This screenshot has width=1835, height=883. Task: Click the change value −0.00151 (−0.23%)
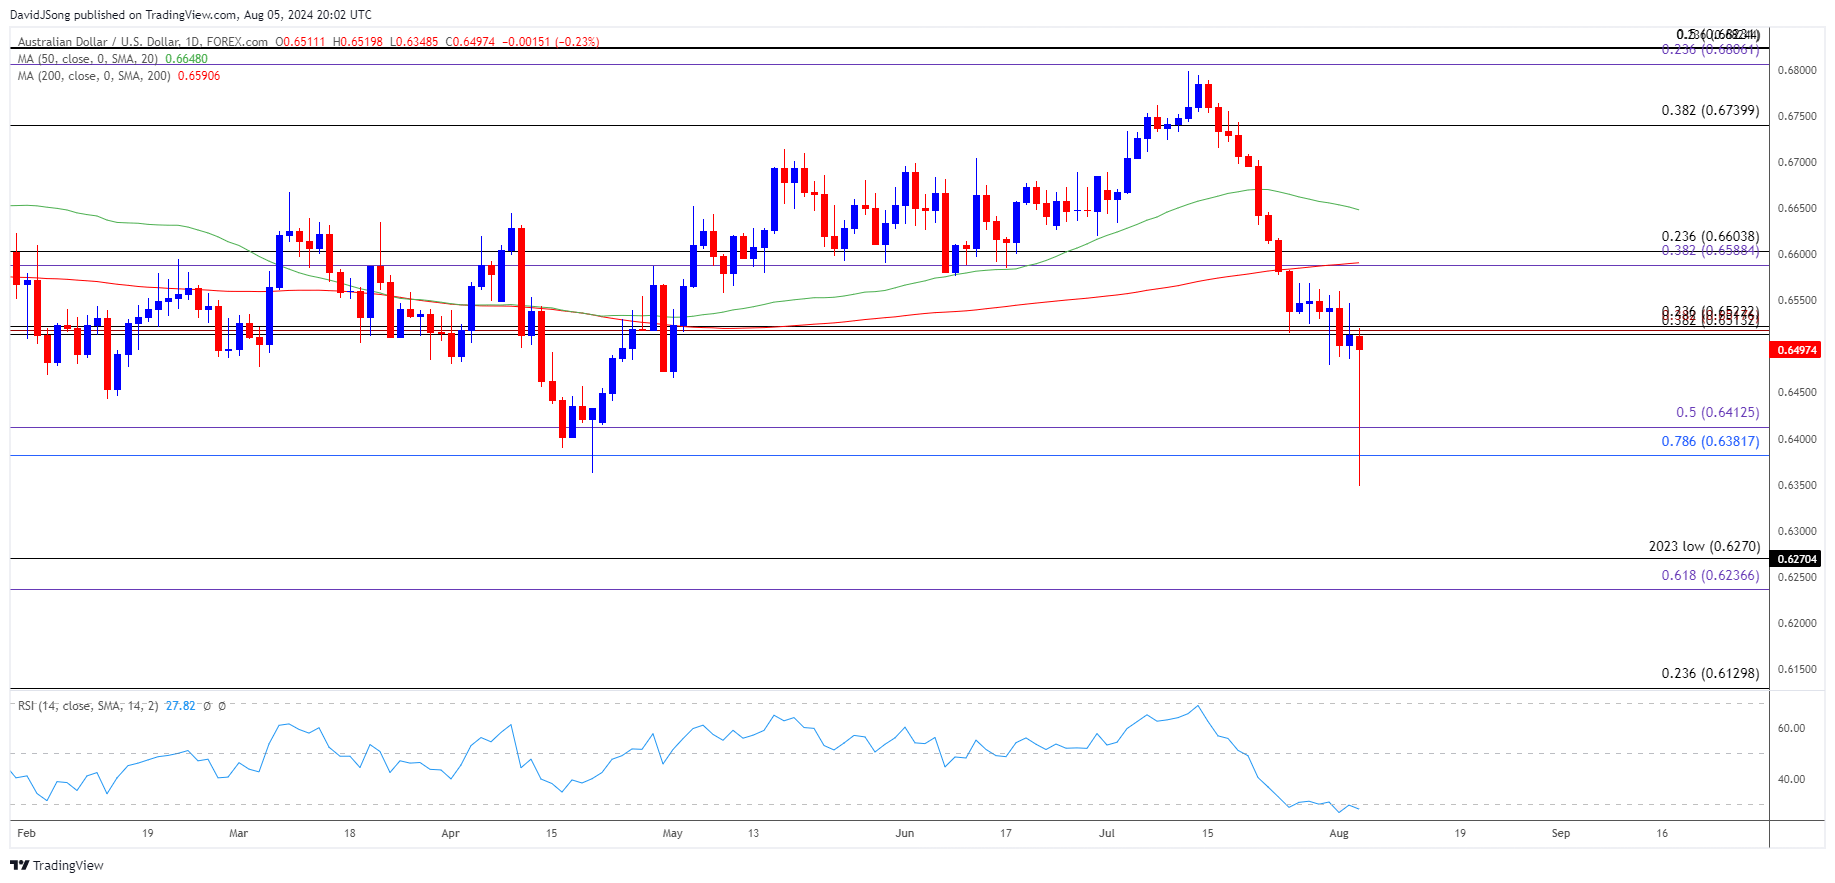pos(550,42)
